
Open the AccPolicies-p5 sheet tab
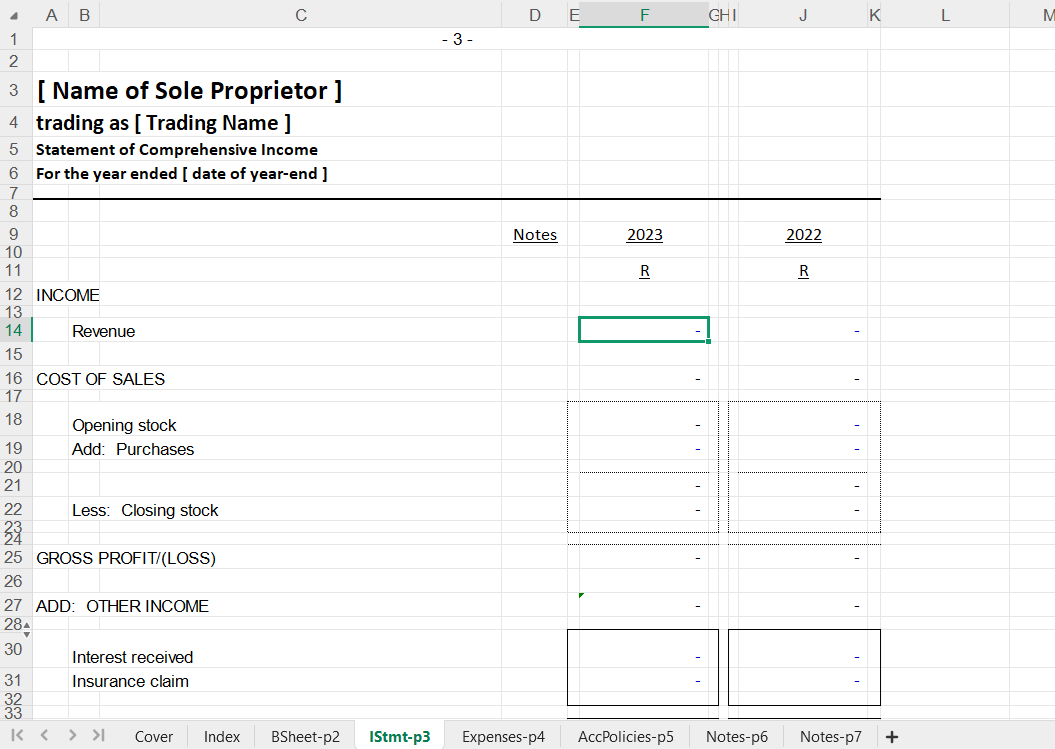click(x=626, y=737)
